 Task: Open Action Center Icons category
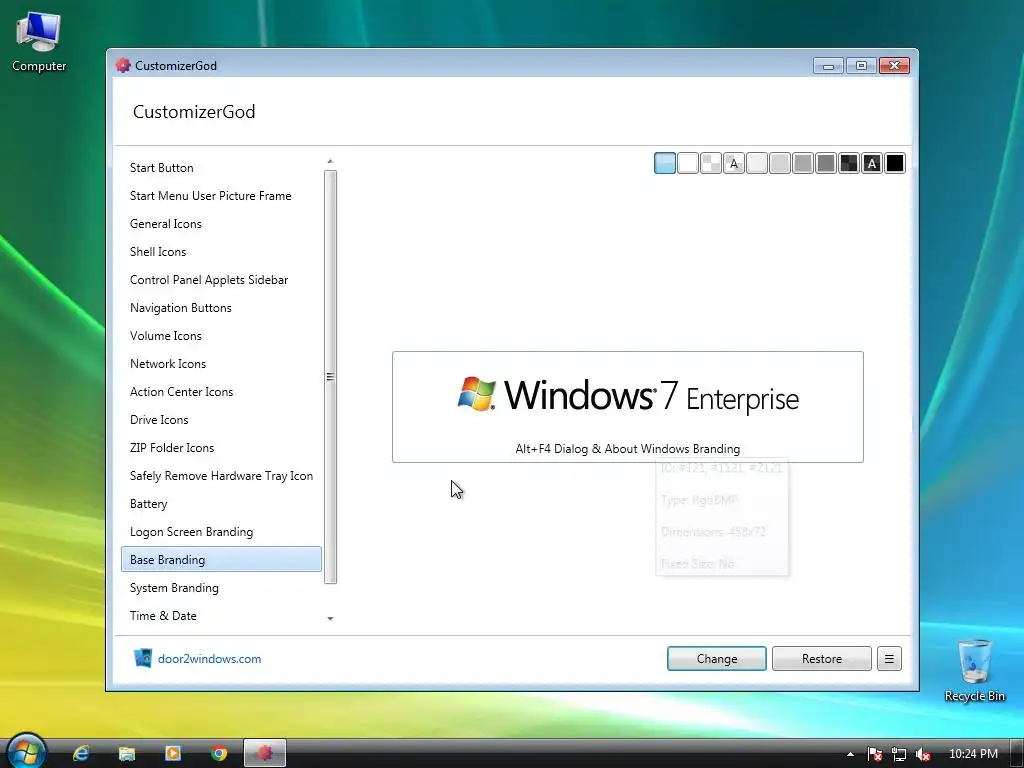(x=221, y=392)
